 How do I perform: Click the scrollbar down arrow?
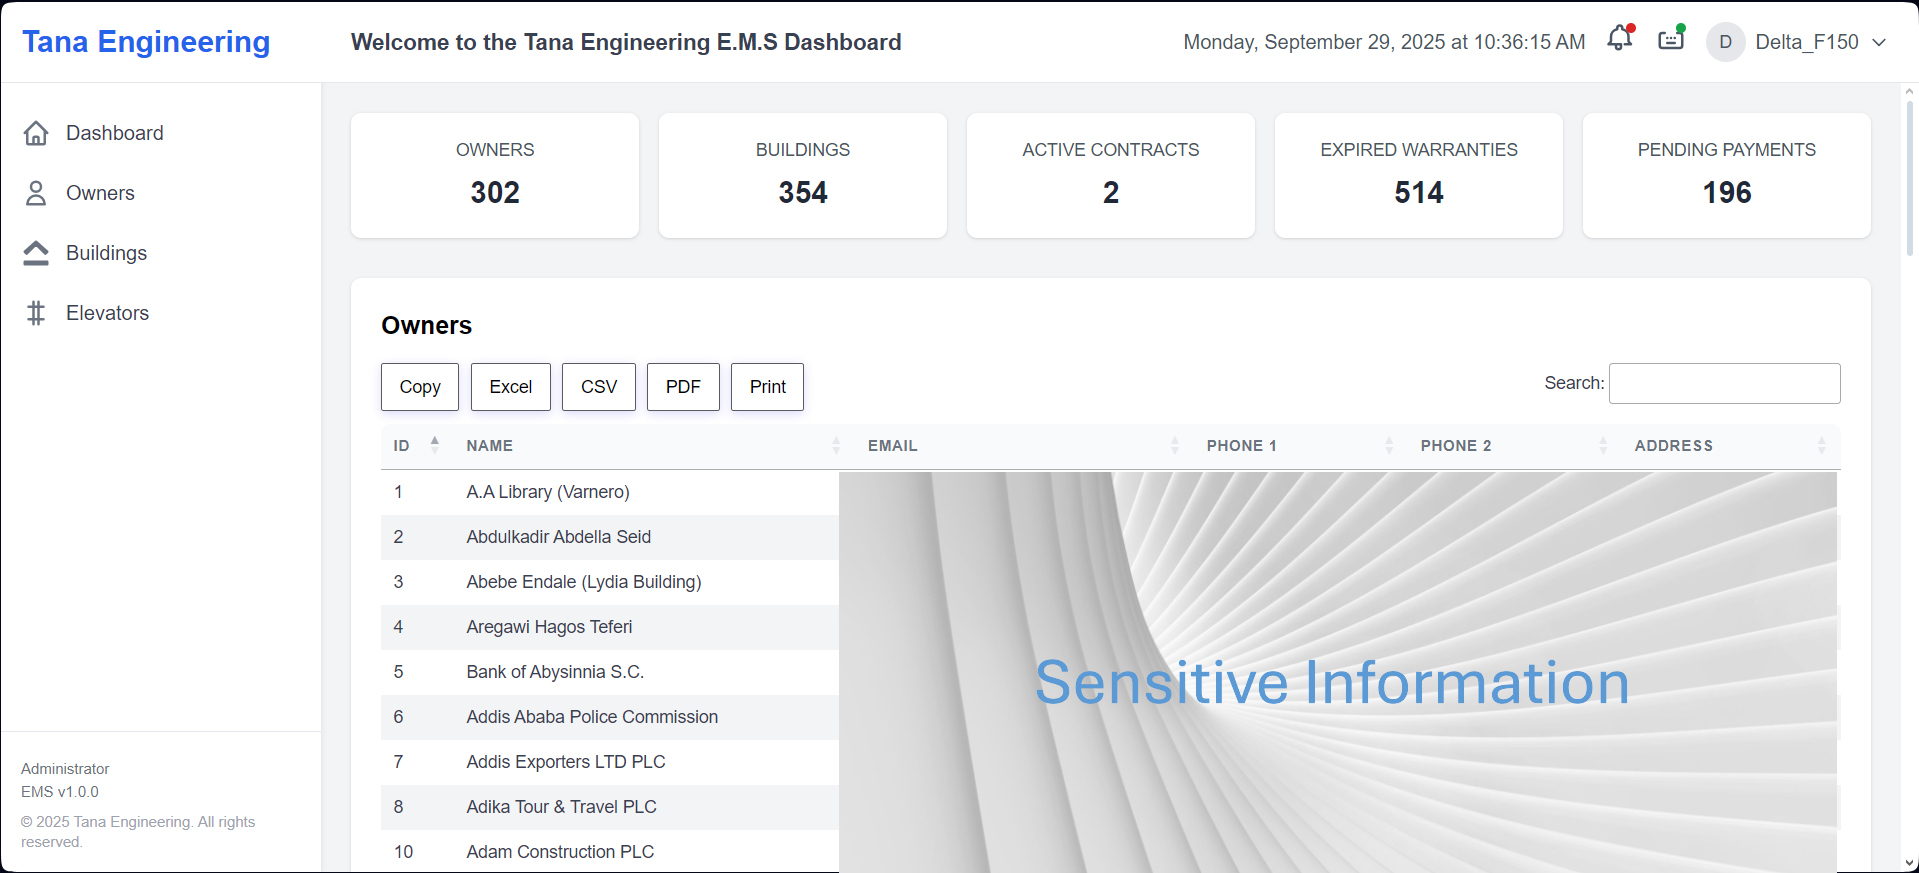1909,863
